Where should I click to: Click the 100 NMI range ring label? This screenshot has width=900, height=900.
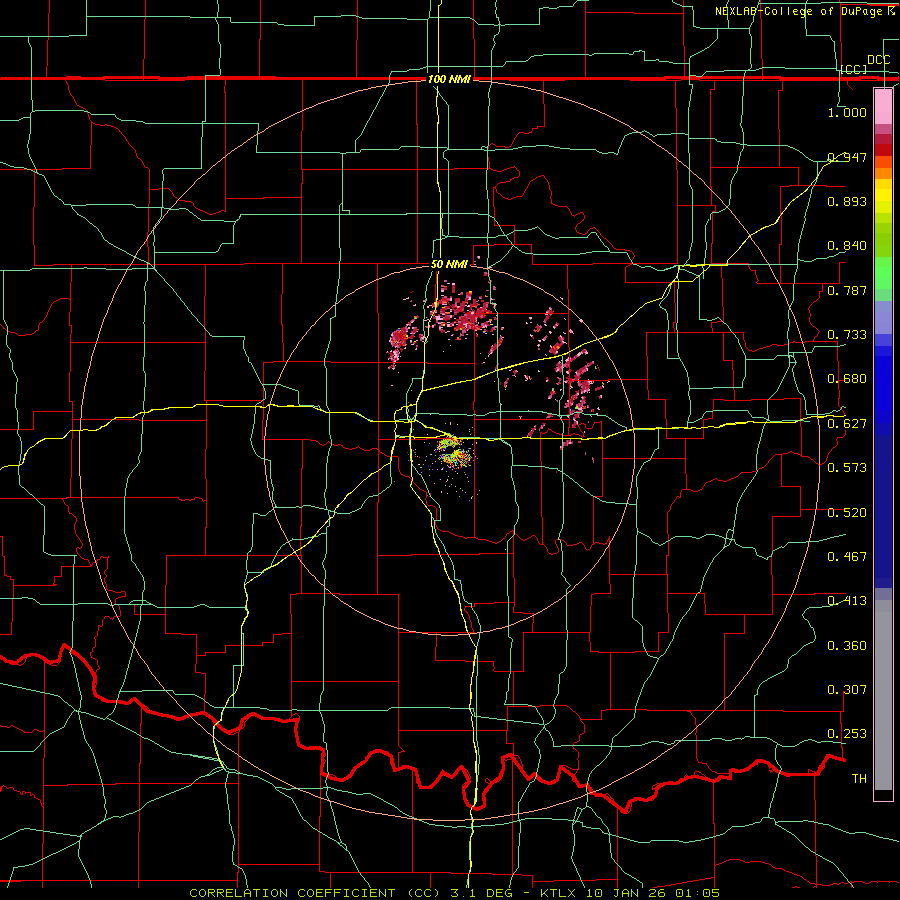point(449,79)
